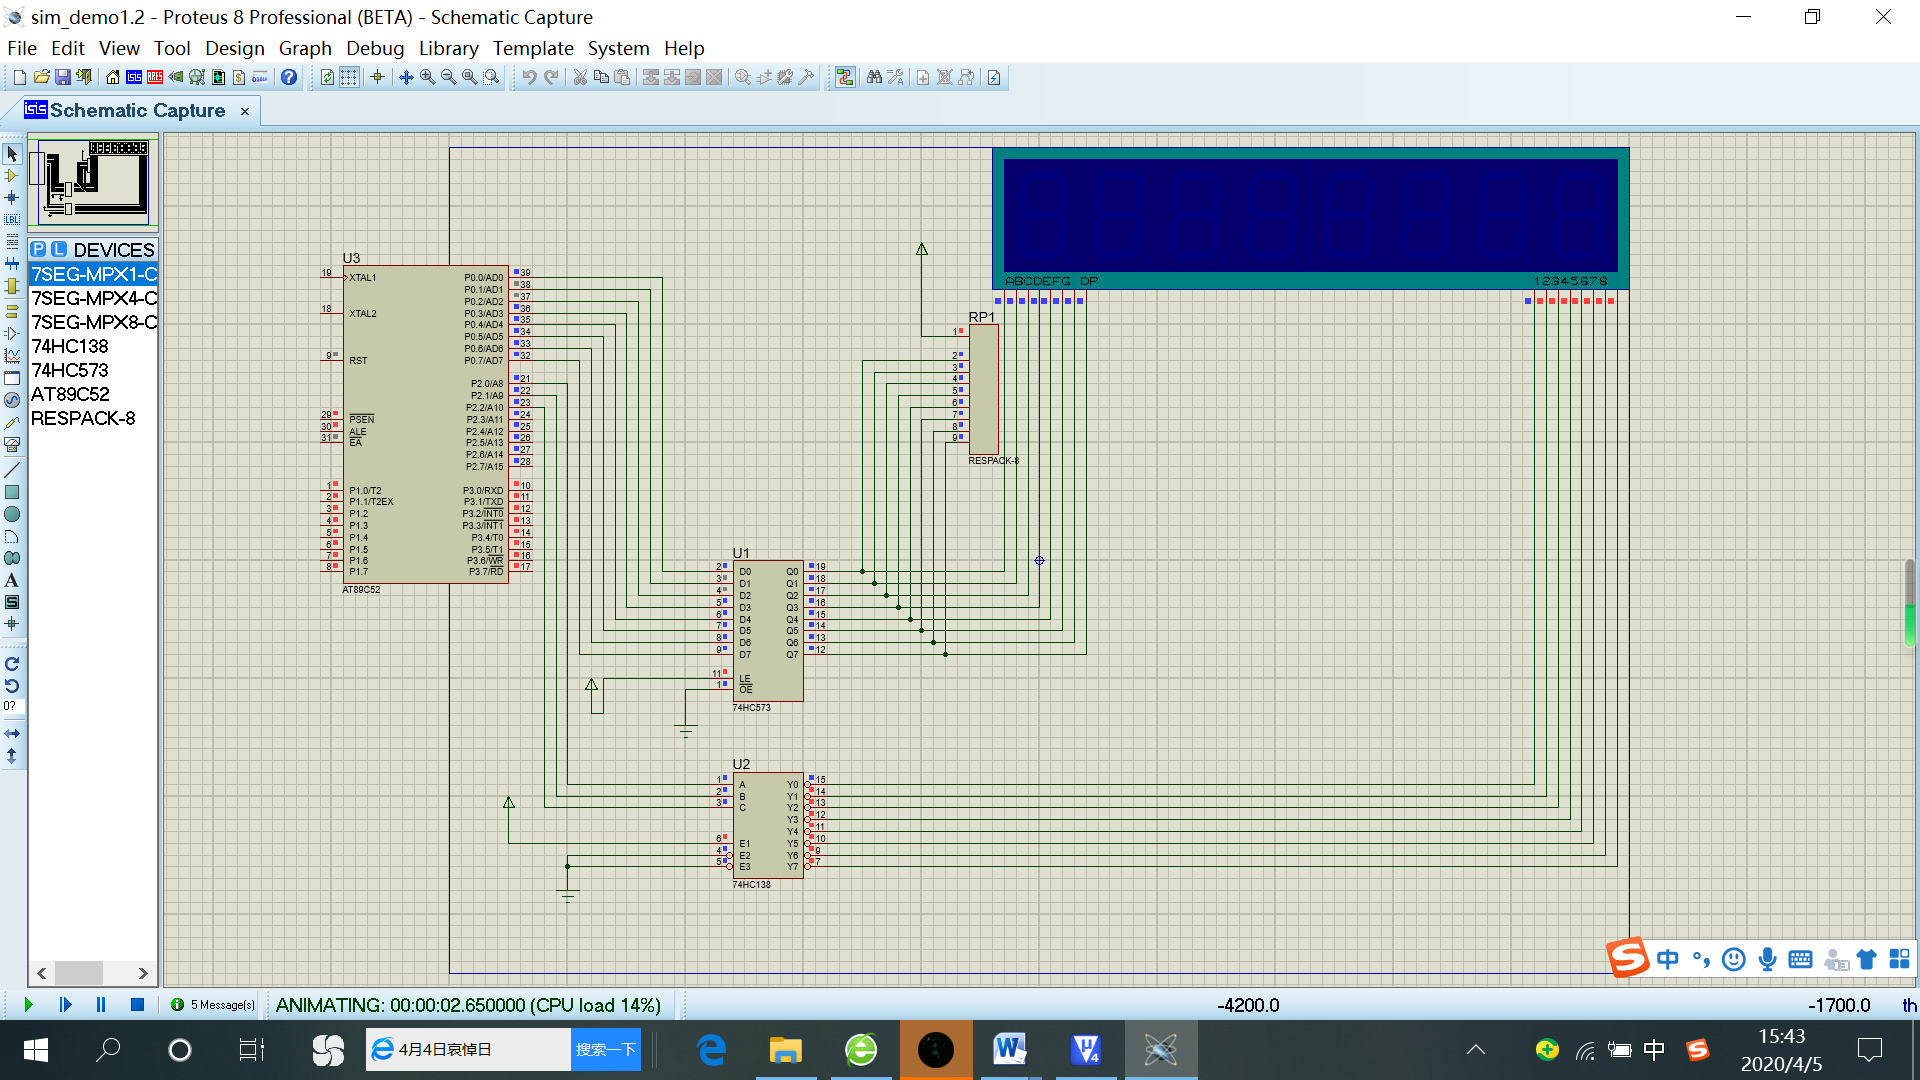Open the Design menu
The width and height of the screenshot is (1920, 1080).
(x=235, y=48)
